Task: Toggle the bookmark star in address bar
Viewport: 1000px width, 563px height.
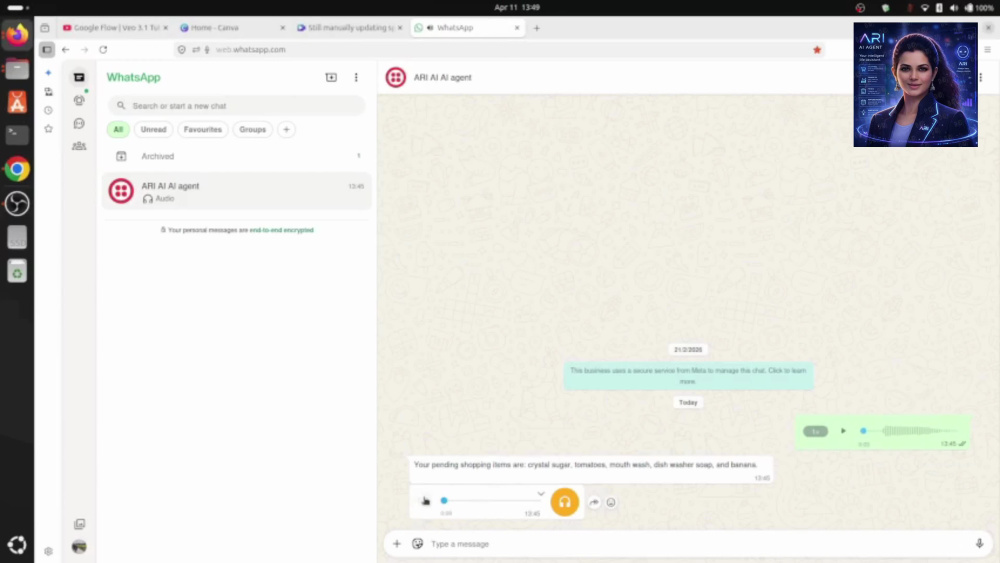Action: (x=817, y=50)
